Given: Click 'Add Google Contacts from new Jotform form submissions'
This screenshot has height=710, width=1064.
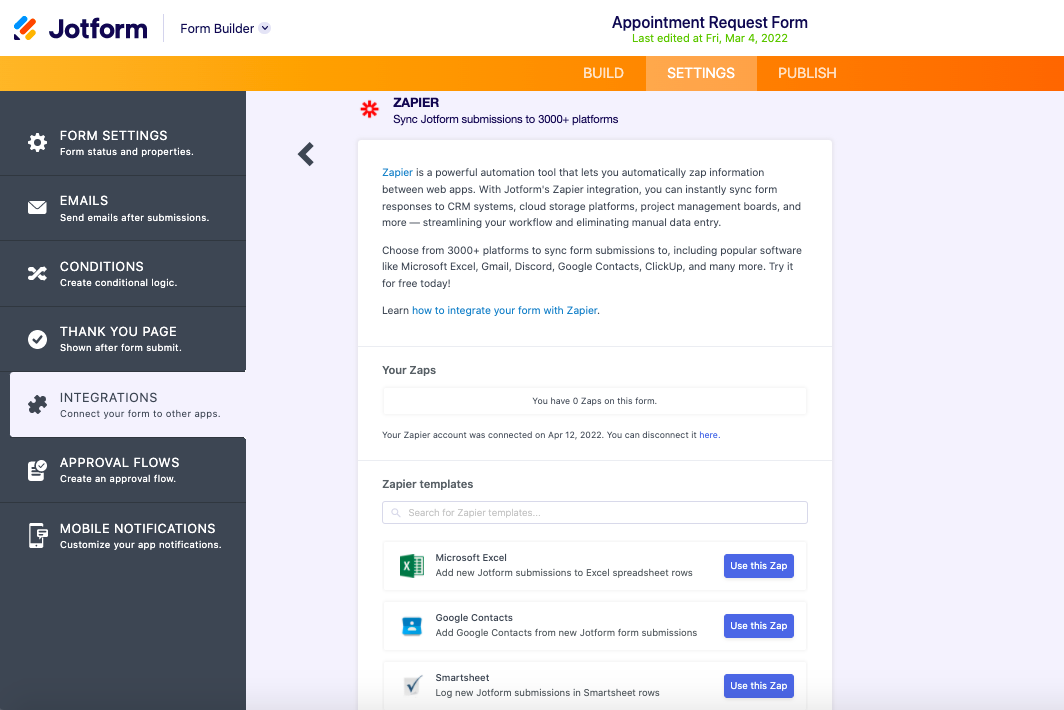Looking at the screenshot, I should (566, 633).
